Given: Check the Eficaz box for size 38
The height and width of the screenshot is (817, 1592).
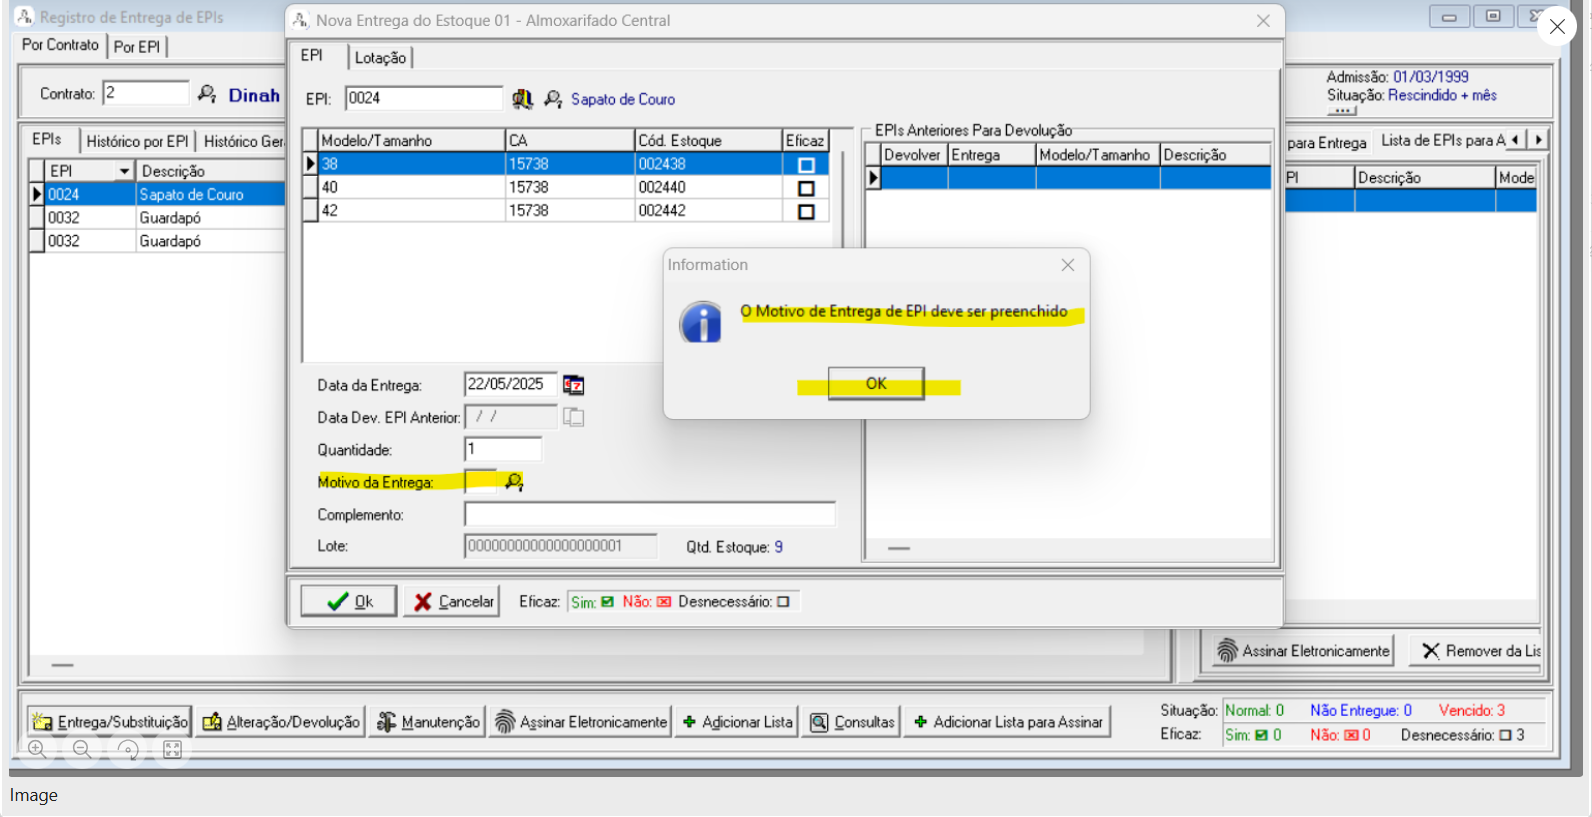Looking at the screenshot, I should coord(806,165).
